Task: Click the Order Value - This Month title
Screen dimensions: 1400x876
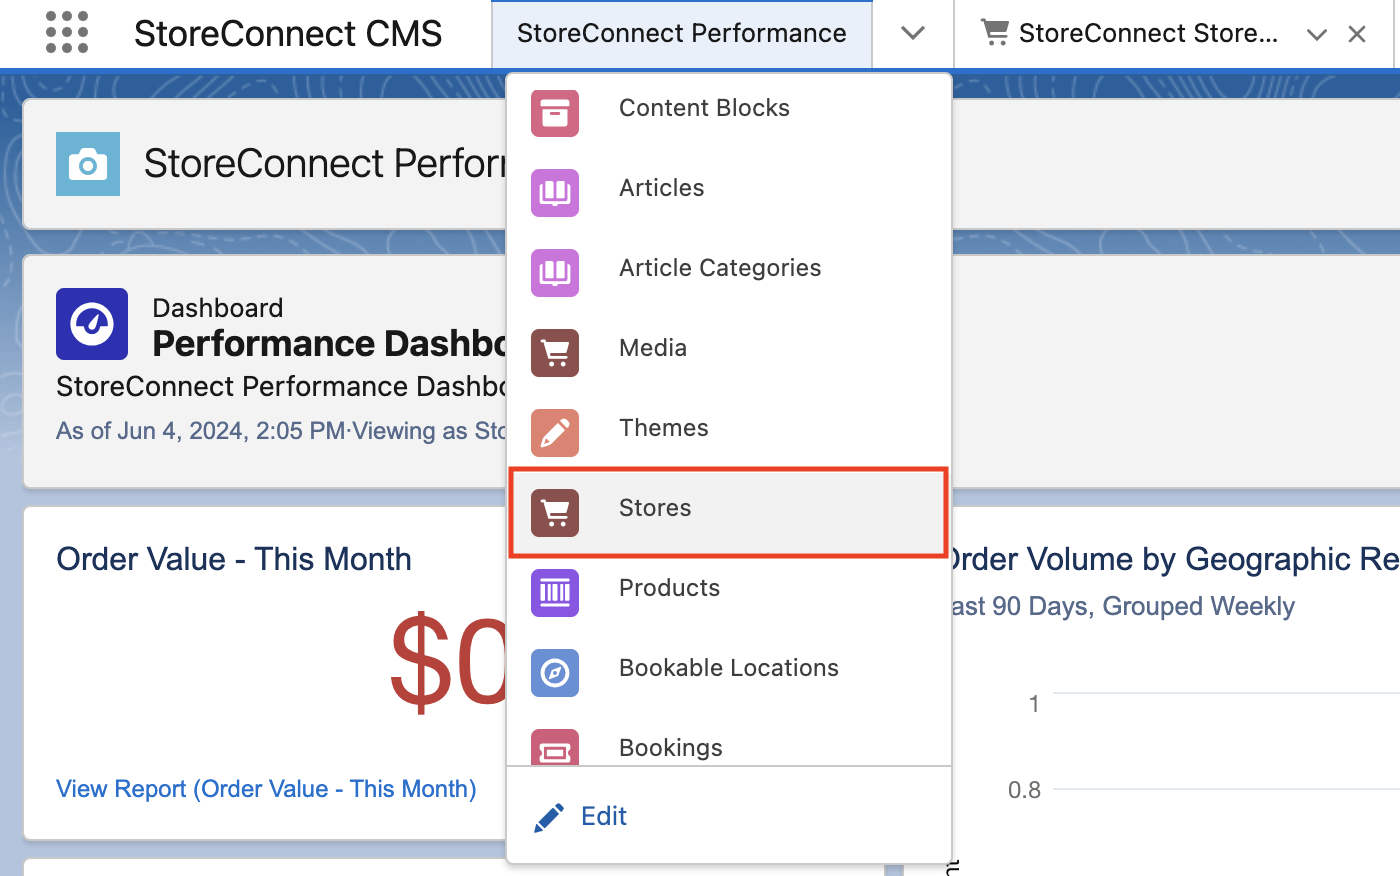Action: coord(234,559)
